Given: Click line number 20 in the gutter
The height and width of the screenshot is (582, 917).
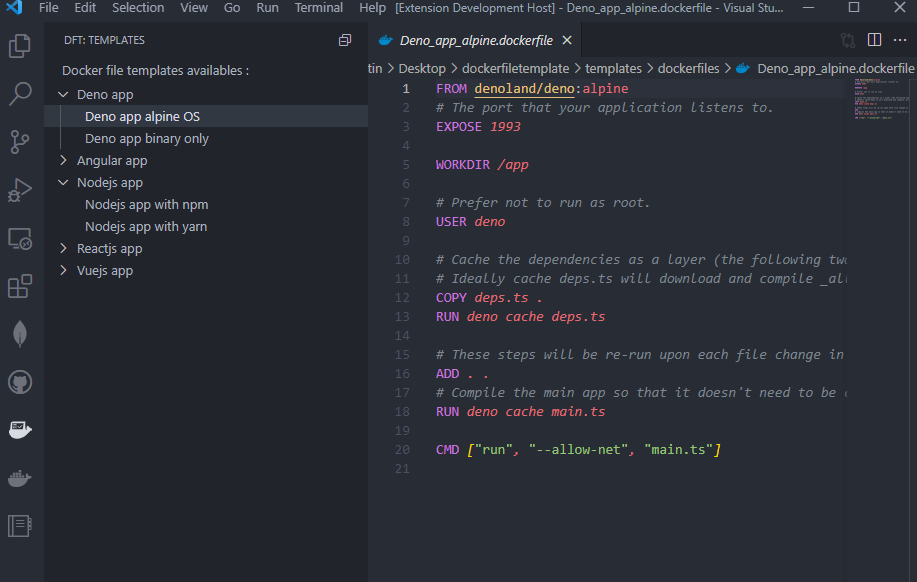Looking at the screenshot, I should [402, 449].
